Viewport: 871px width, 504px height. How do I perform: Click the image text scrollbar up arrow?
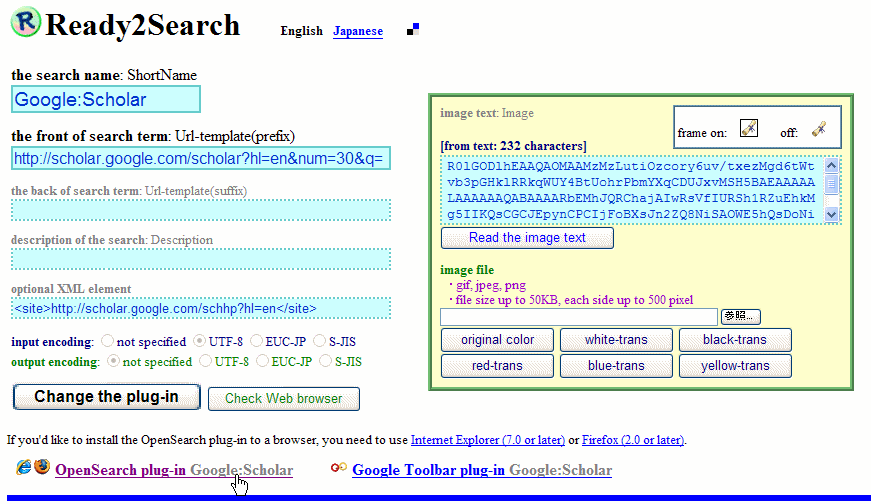coord(831,166)
